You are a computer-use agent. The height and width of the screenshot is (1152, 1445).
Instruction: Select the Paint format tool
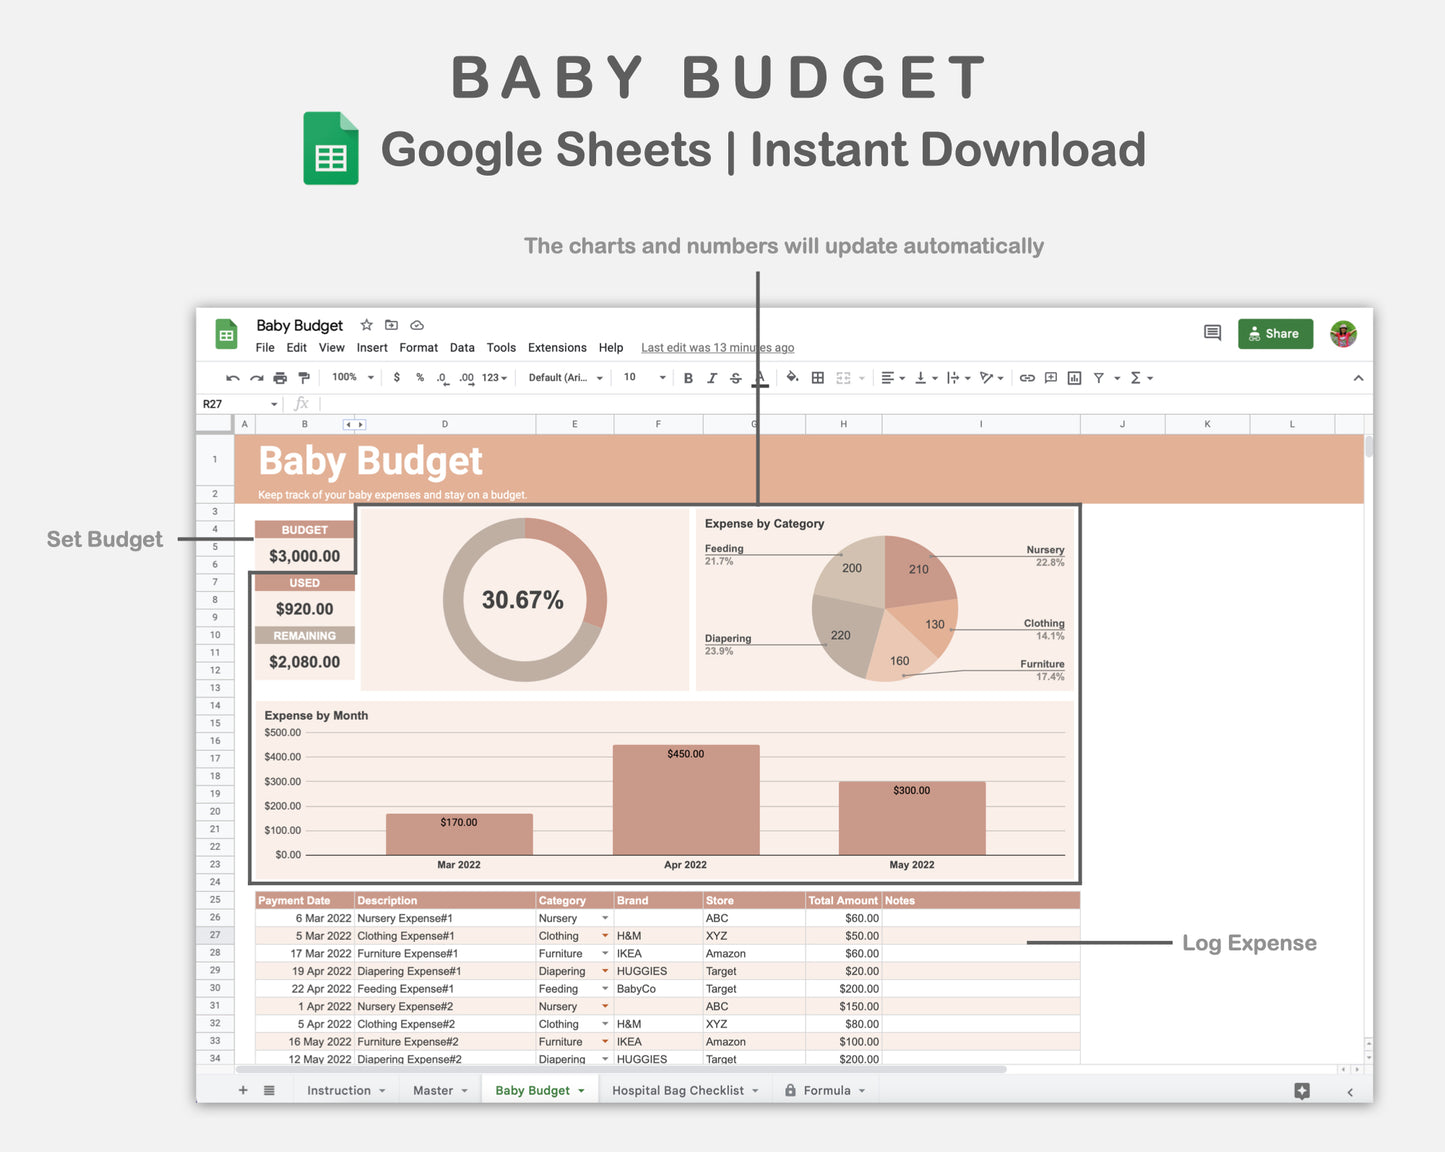coord(304,377)
